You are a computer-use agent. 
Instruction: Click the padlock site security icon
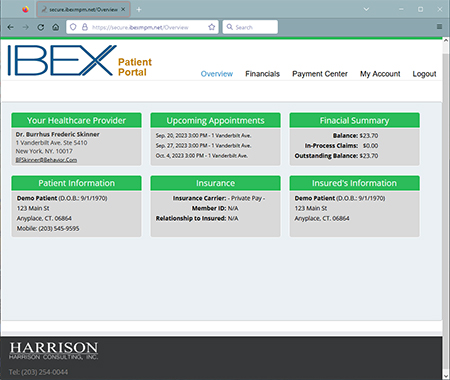pyautogui.click(x=85, y=27)
